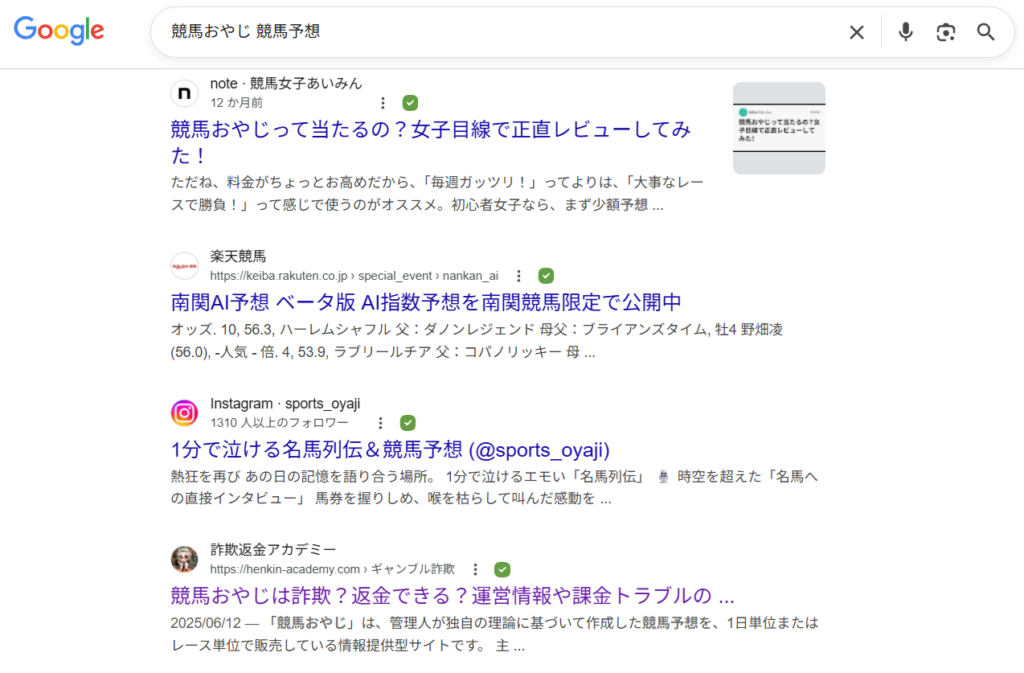This screenshot has height=673, width=1024.
Task: Open 競馬おやじは詐欺？返金できる？ result link
Action: (x=453, y=596)
